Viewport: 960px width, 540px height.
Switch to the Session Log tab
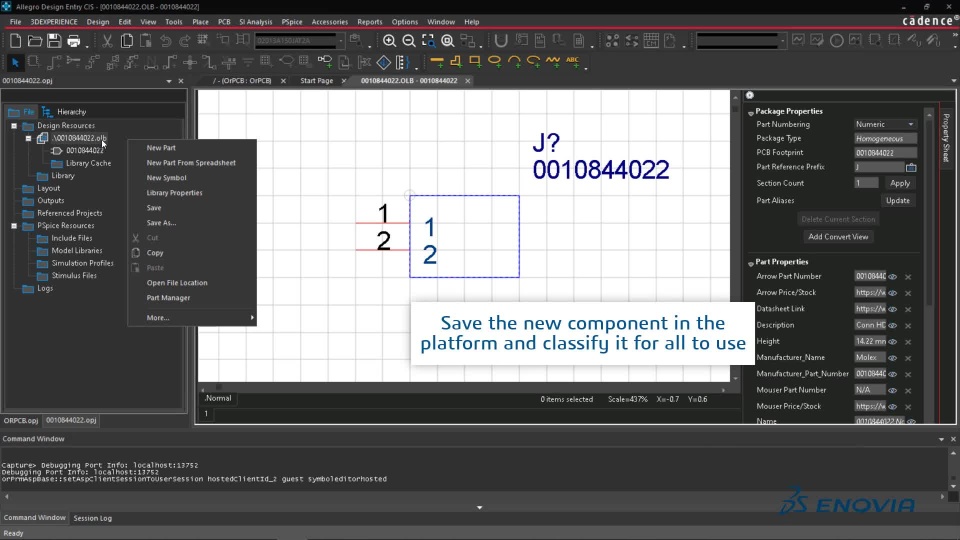click(x=92, y=518)
